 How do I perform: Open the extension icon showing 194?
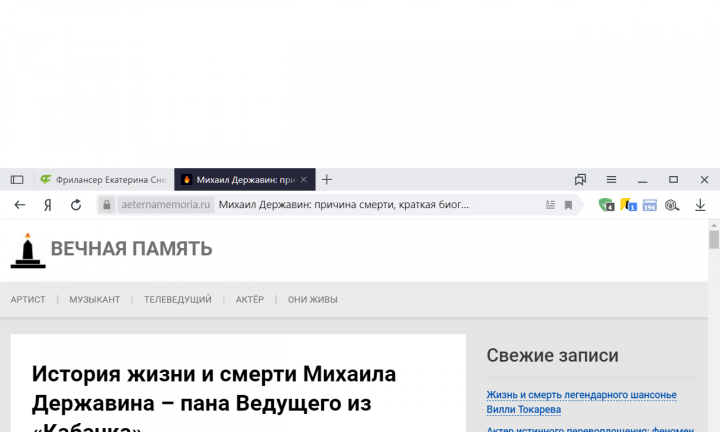[x=649, y=205]
